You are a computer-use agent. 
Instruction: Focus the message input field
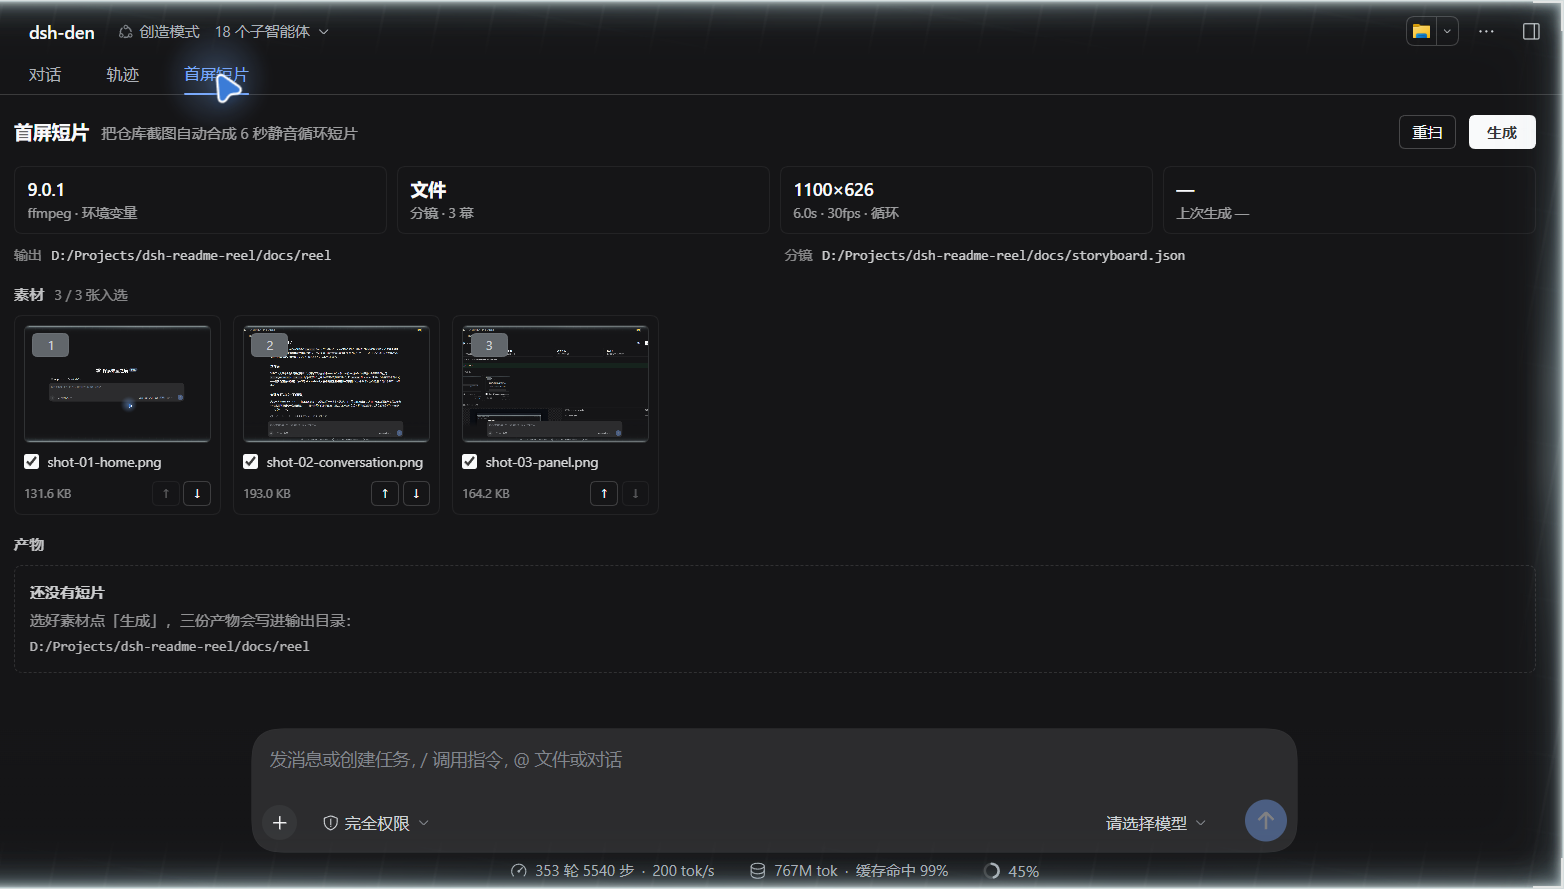coord(774,761)
